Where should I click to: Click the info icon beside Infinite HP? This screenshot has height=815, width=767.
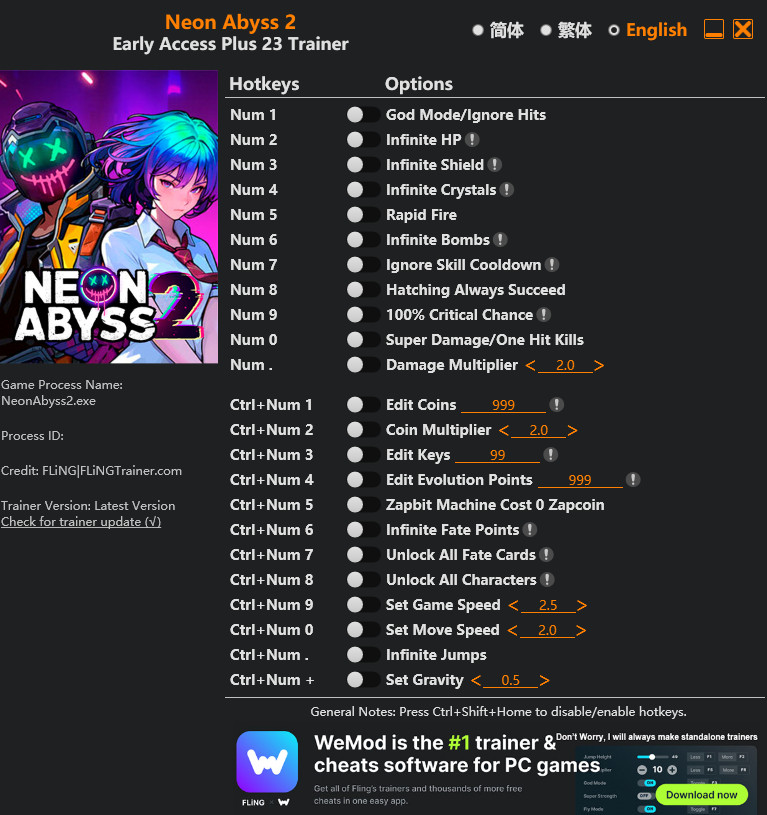click(x=472, y=140)
